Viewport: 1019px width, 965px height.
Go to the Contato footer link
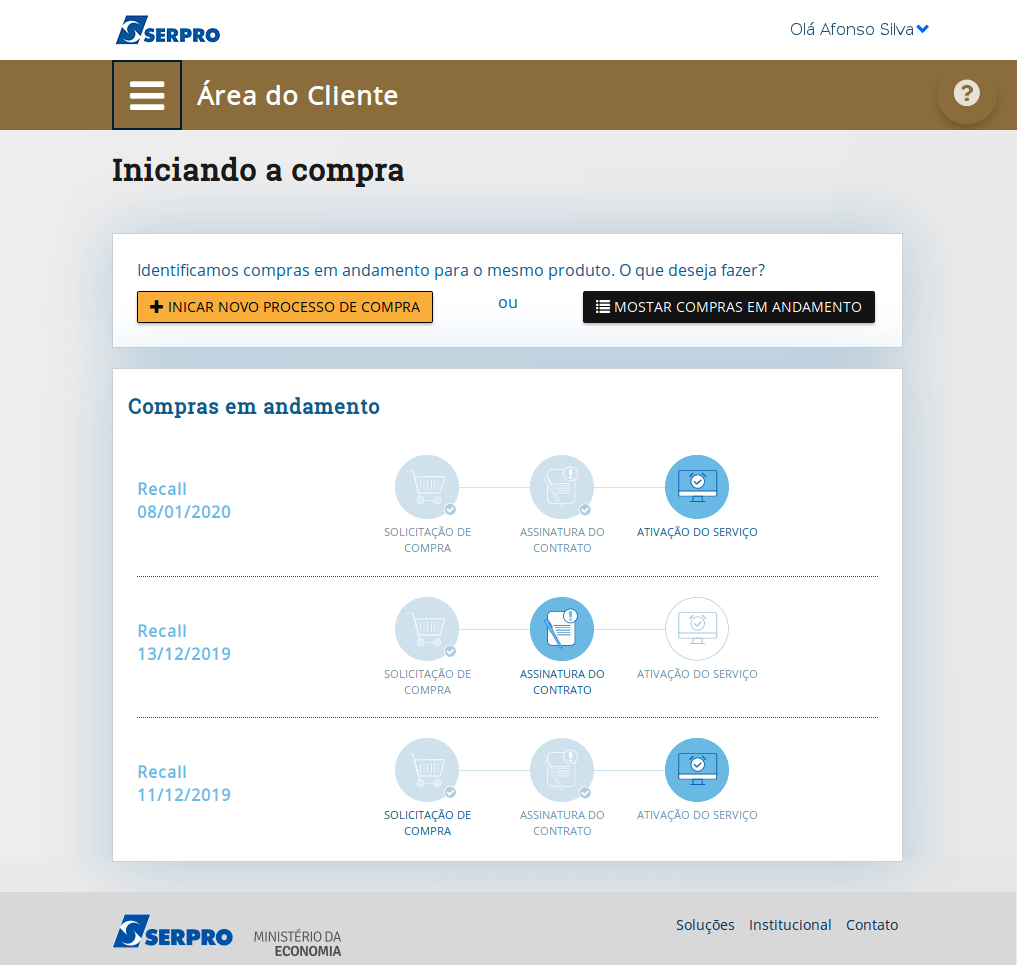coord(872,925)
